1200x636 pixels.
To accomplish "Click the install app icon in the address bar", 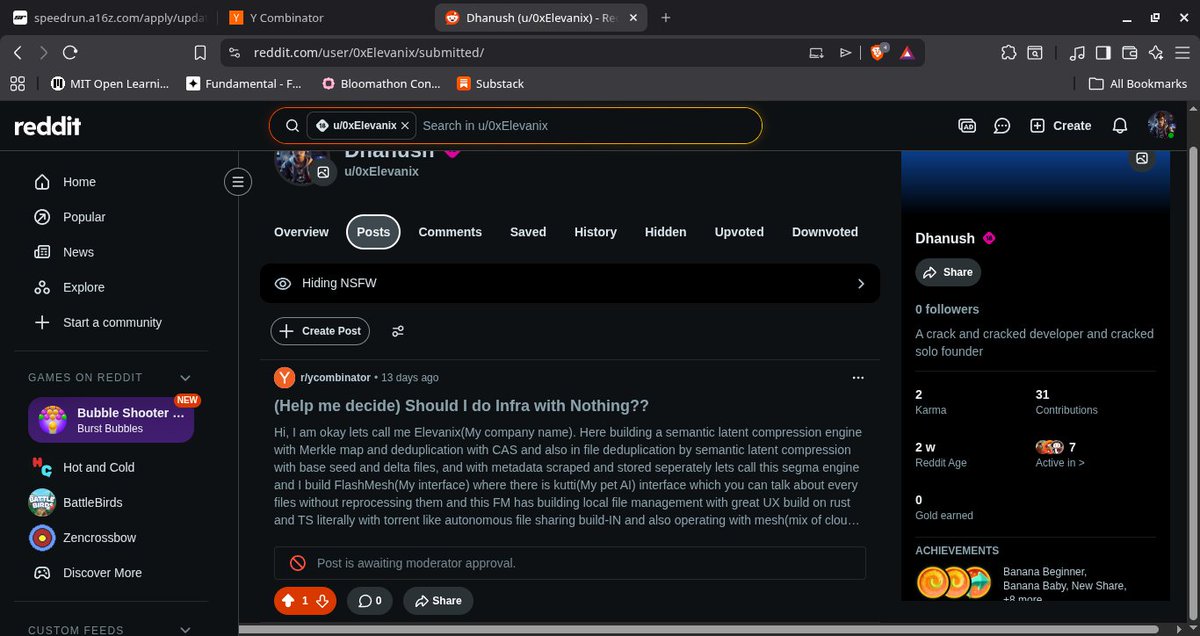I will (817, 53).
